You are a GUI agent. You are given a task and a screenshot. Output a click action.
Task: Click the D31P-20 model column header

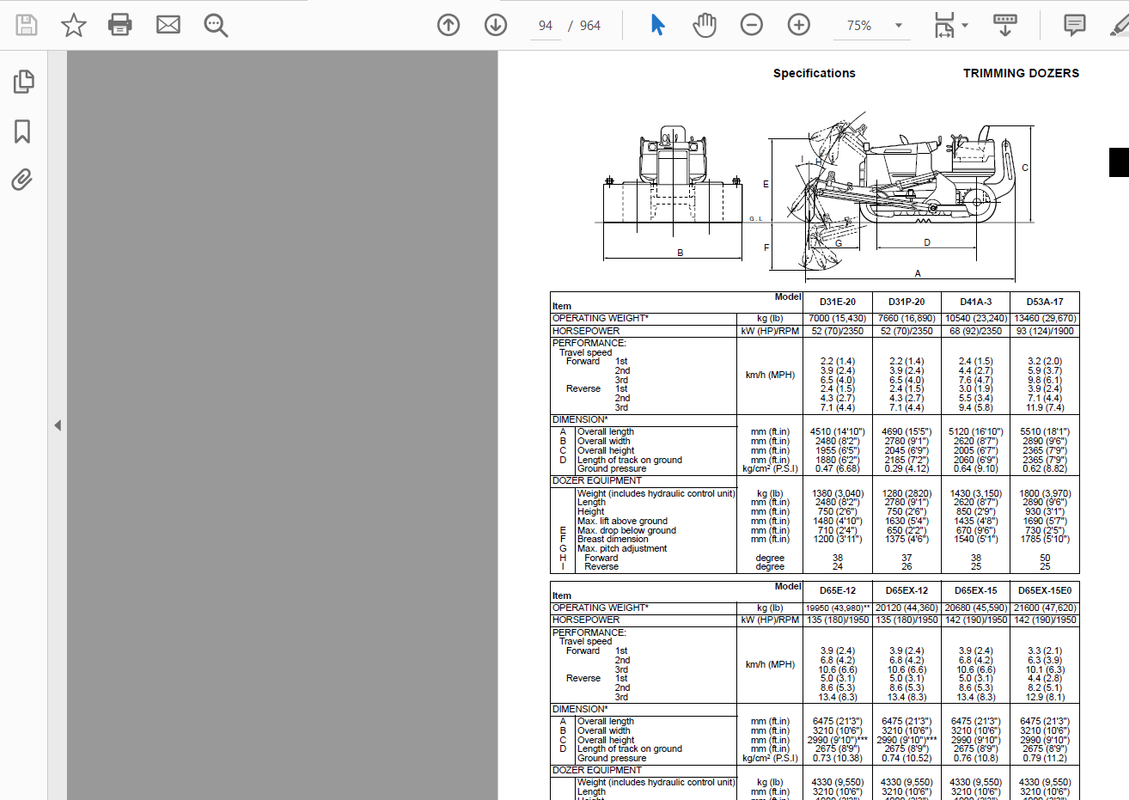(907, 302)
